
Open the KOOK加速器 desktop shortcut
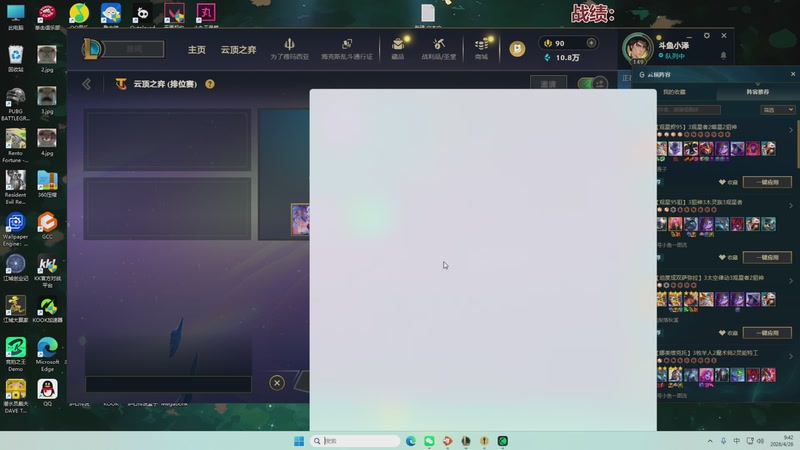pos(47,310)
